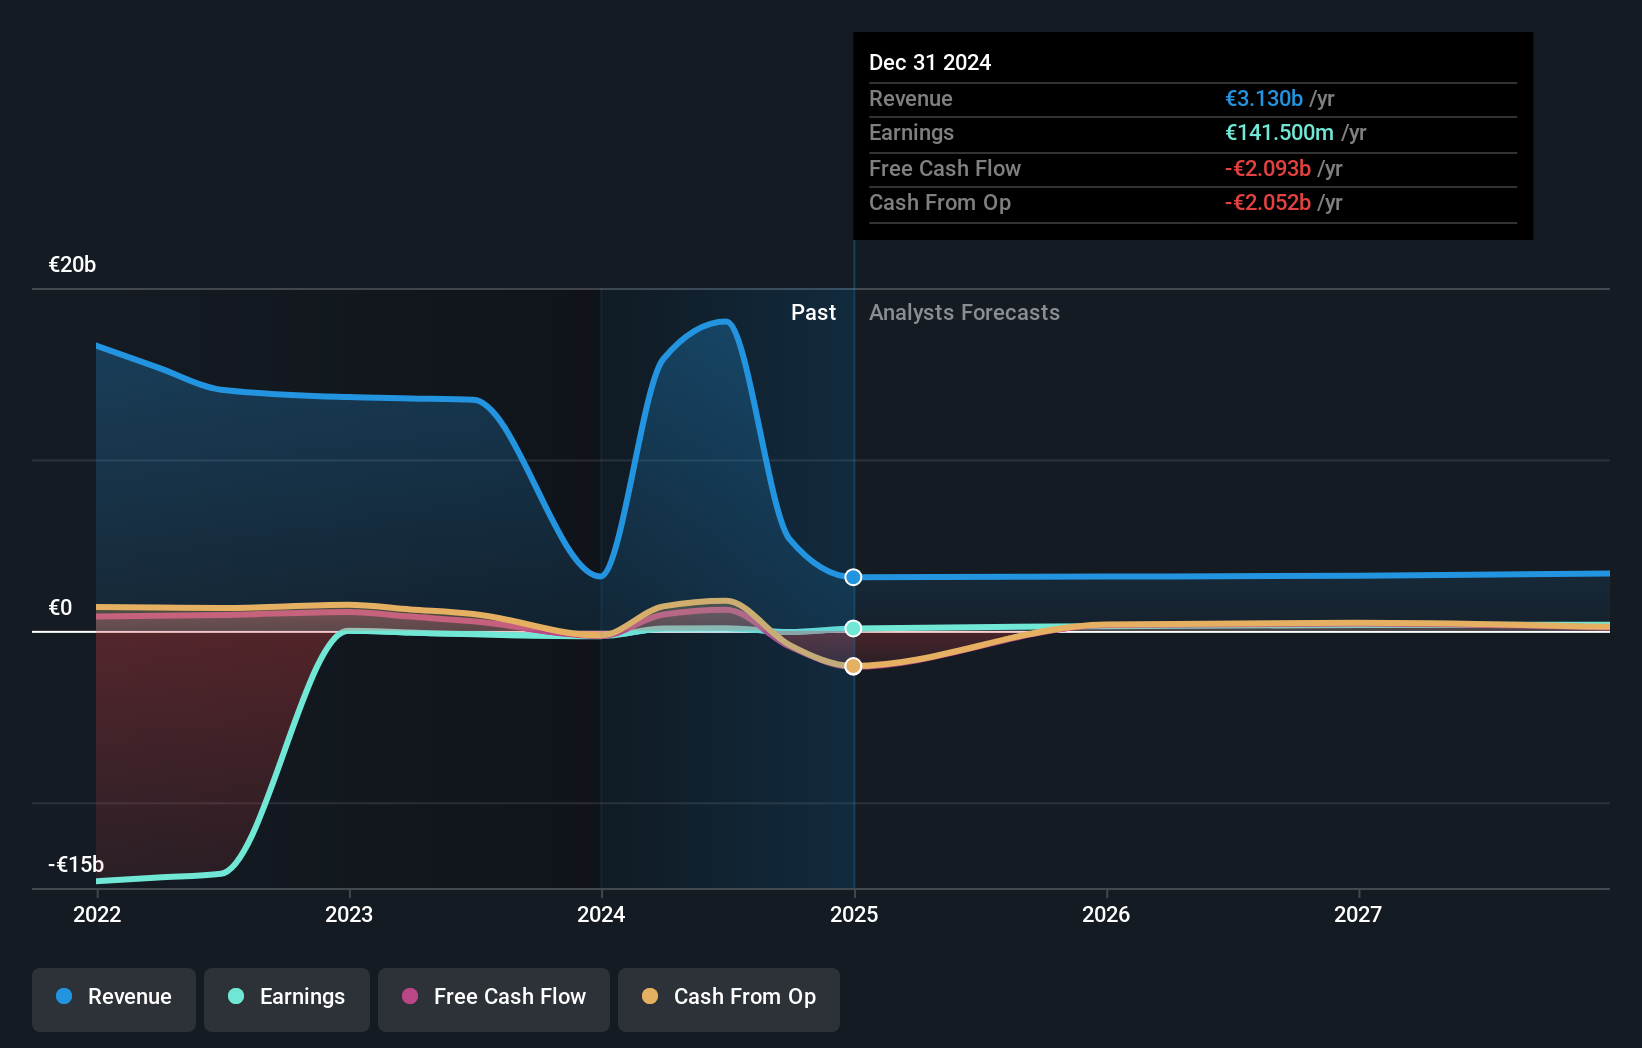The width and height of the screenshot is (1642, 1048).
Task: Select the 2027 x-axis label
Action: (1358, 914)
